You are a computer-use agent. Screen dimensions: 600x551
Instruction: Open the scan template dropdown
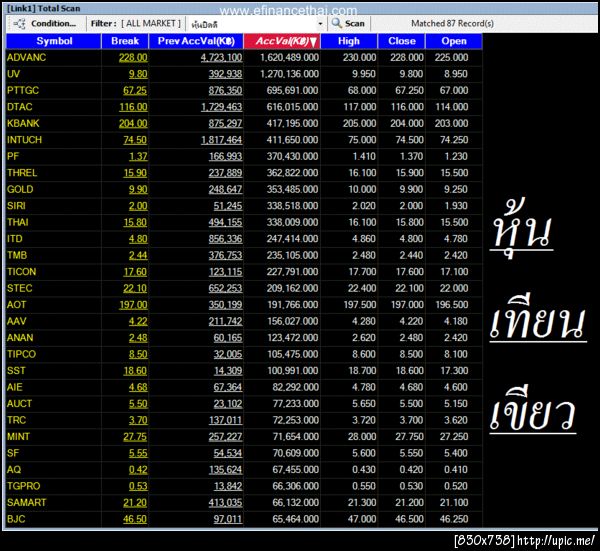(321, 24)
